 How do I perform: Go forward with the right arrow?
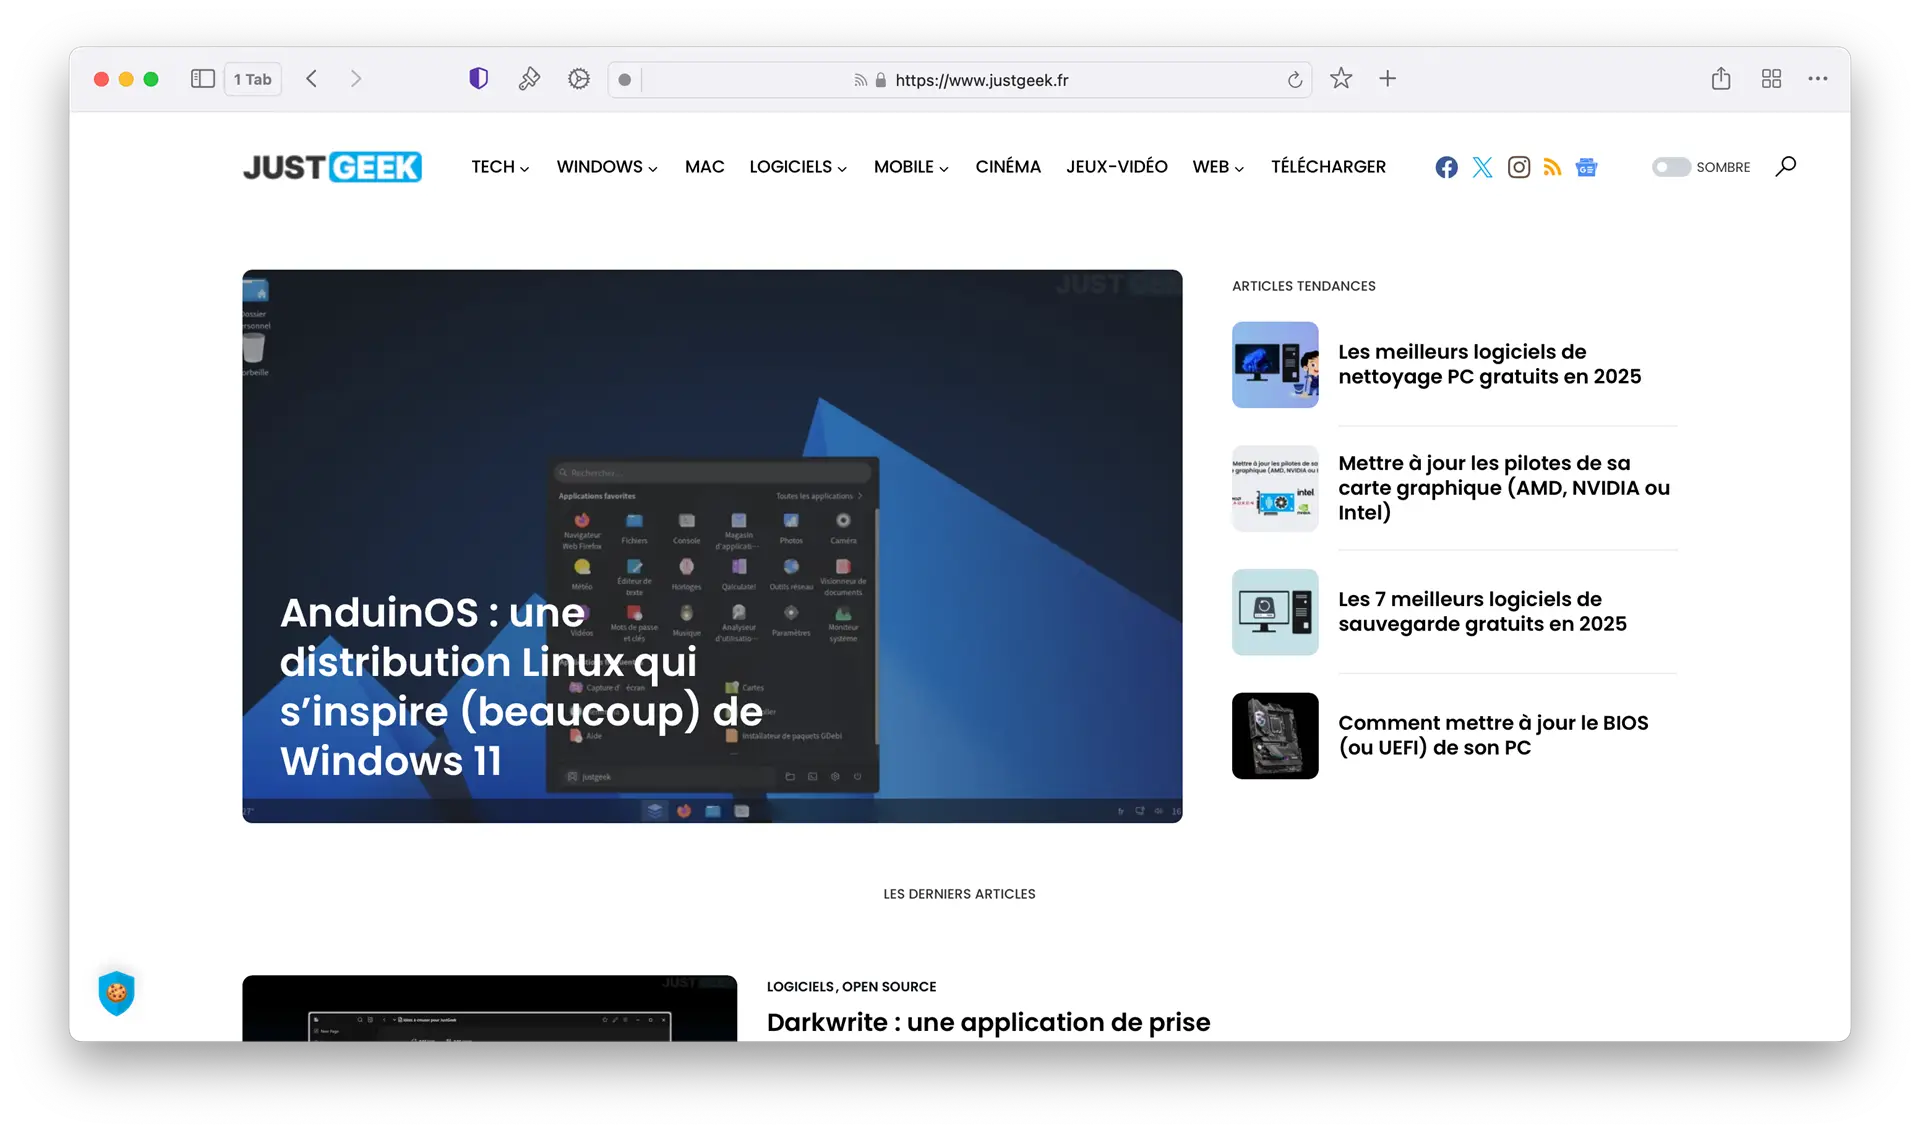tap(356, 79)
